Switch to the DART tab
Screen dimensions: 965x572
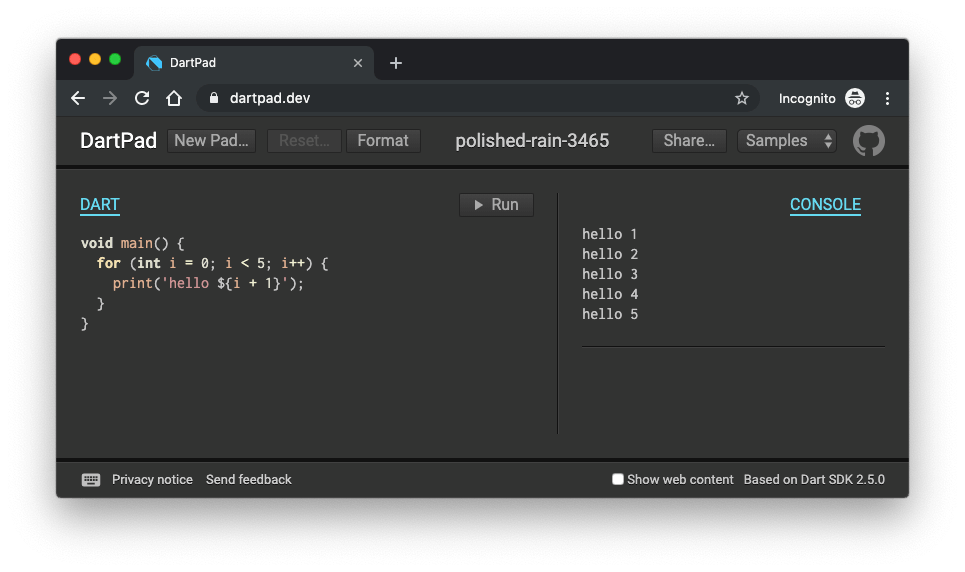coord(100,205)
